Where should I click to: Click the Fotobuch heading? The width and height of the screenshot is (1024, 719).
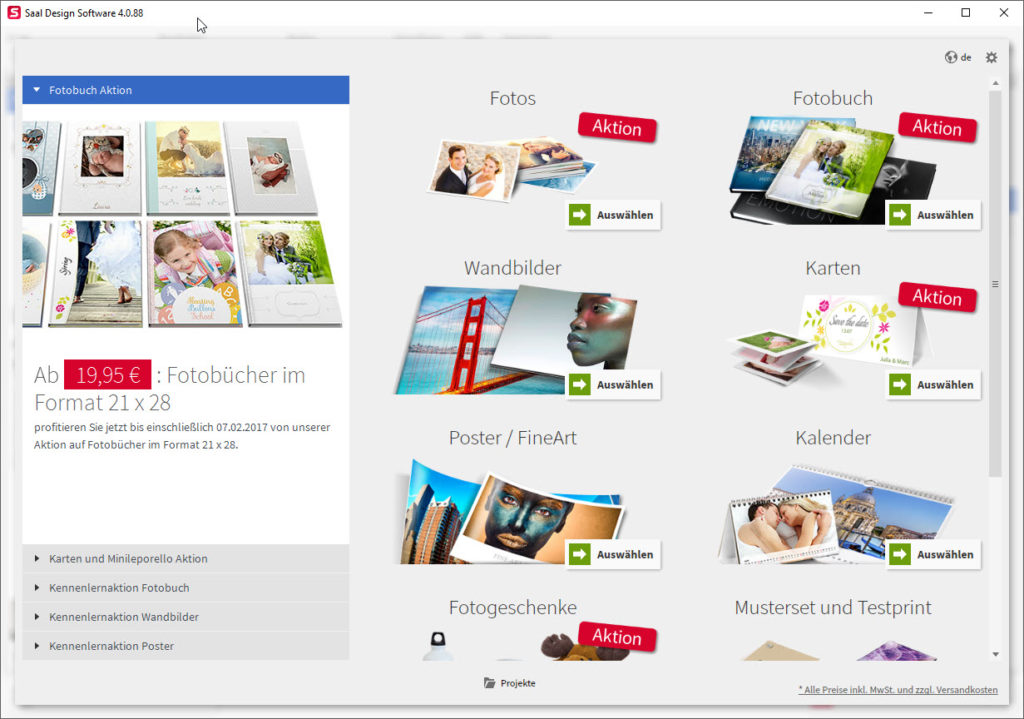[833, 98]
